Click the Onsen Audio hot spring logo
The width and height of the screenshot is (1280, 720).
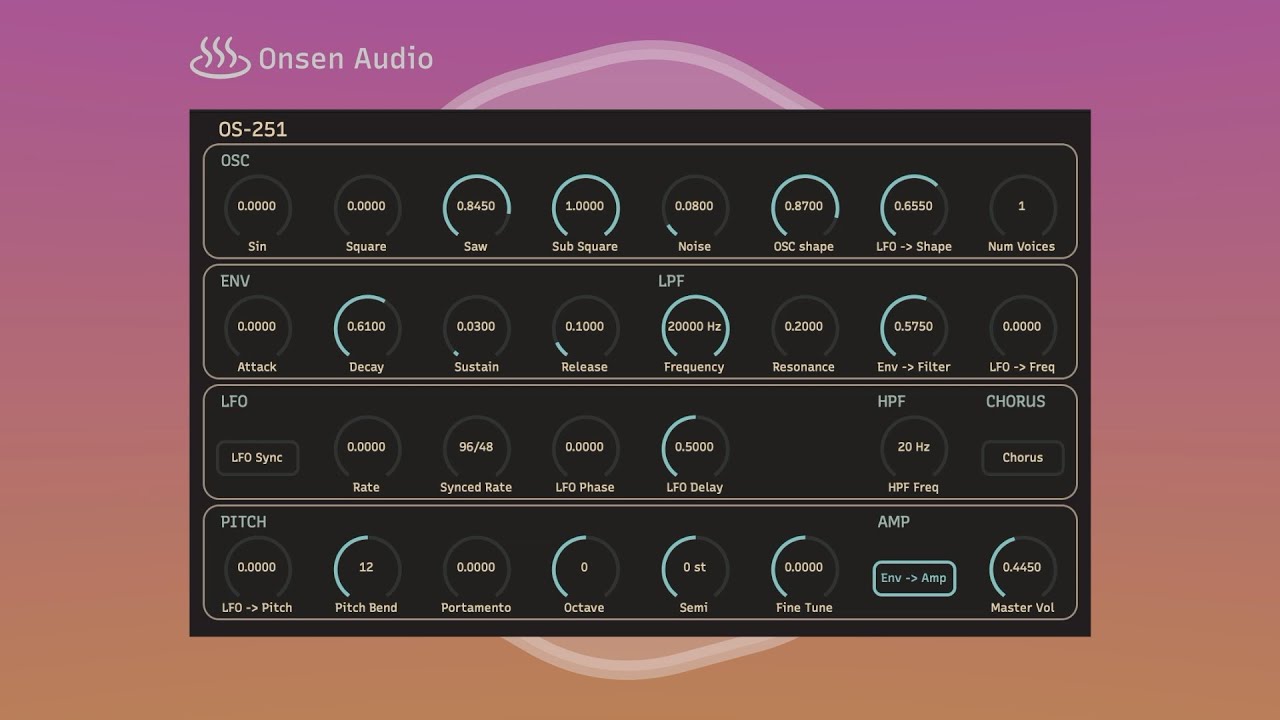(x=220, y=57)
